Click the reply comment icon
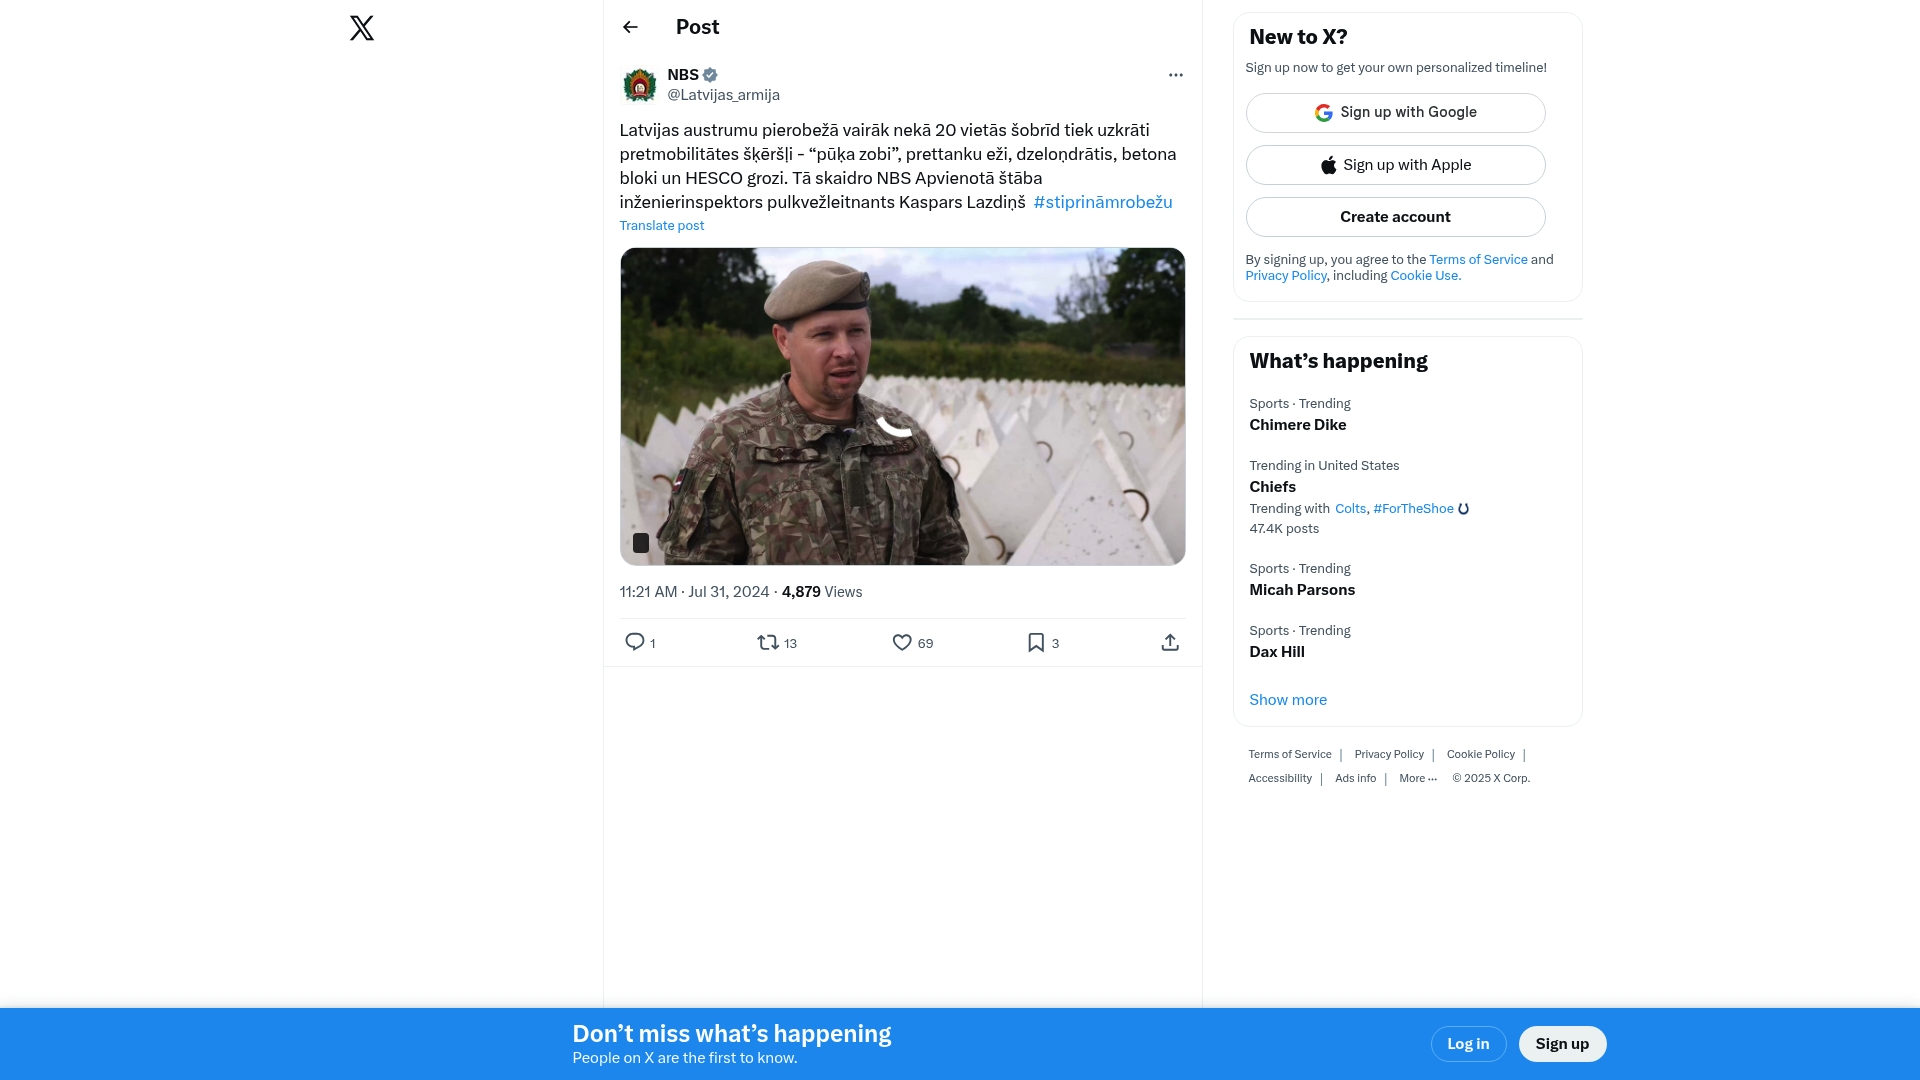The width and height of the screenshot is (1920, 1080). (x=635, y=642)
